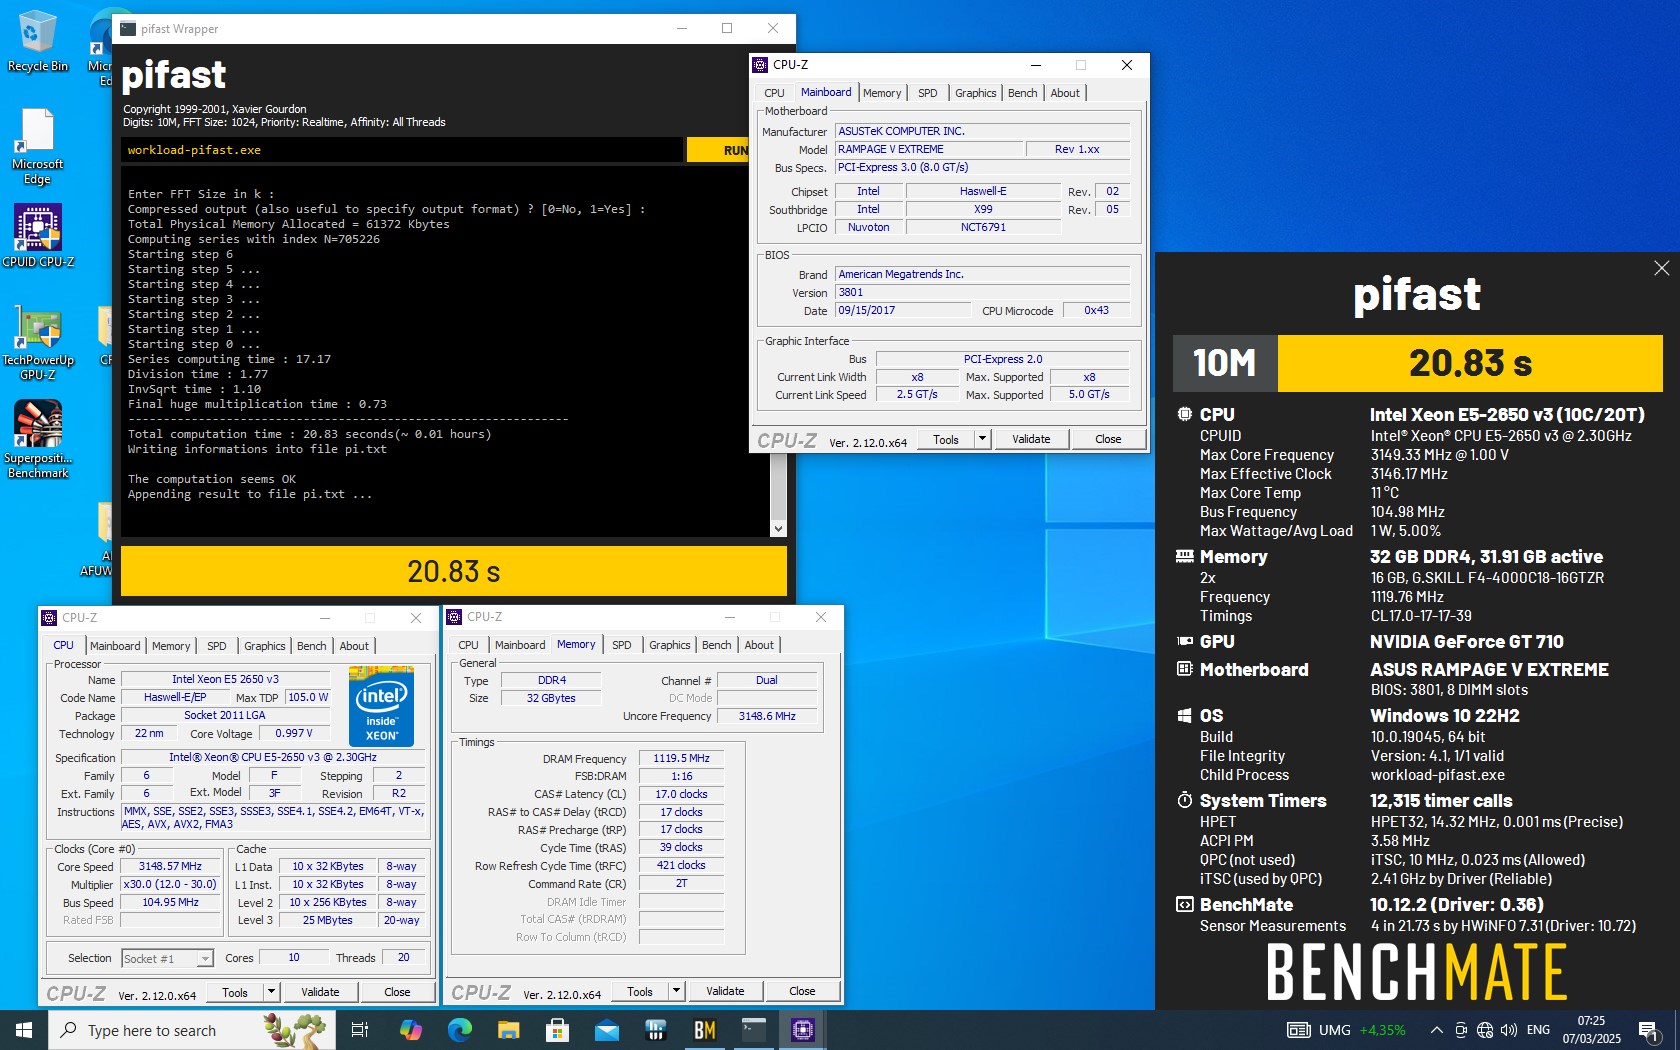Open the Graphics tab in the Mainboard CPU-Z window
1680x1050 pixels.
975,93
